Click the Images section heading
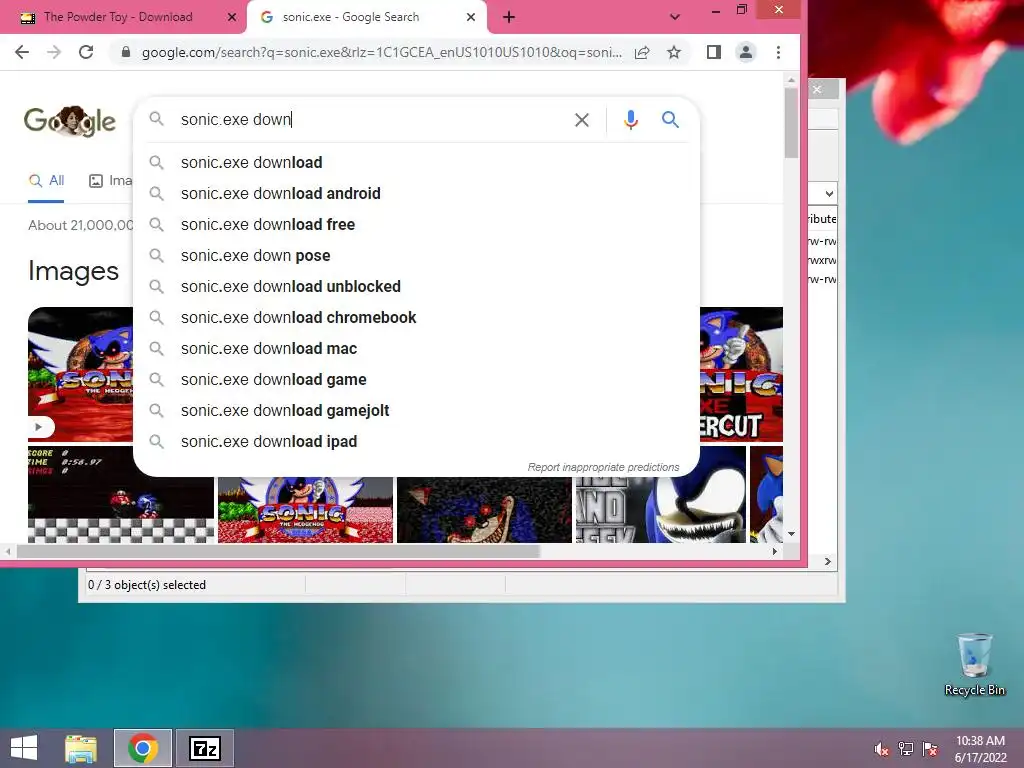The height and width of the screenshot is (768, 1024). [x=73, y=271]
